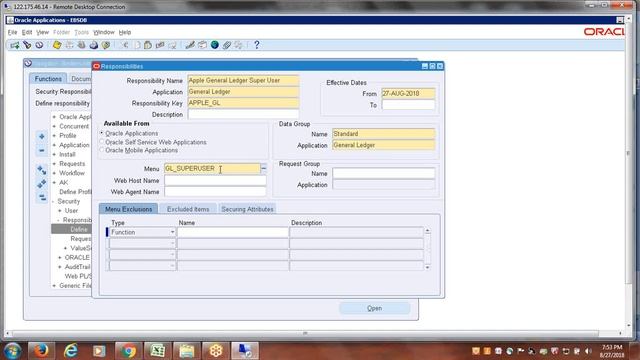
Task: Click the Translations globe icon
Action: pyautogui.click(x=214, y=45)
